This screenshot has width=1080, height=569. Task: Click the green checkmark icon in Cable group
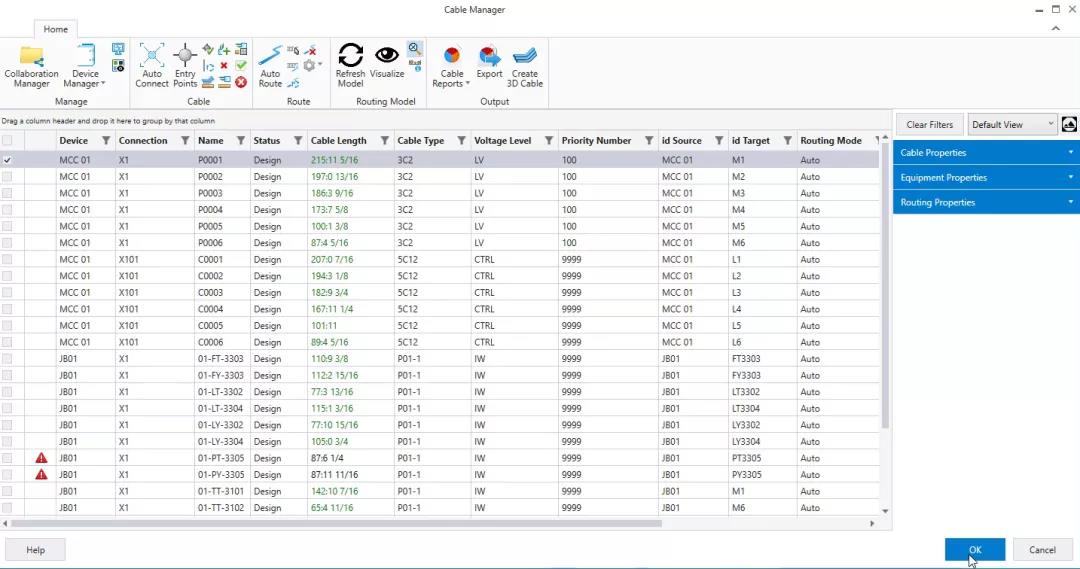point(240,65)
